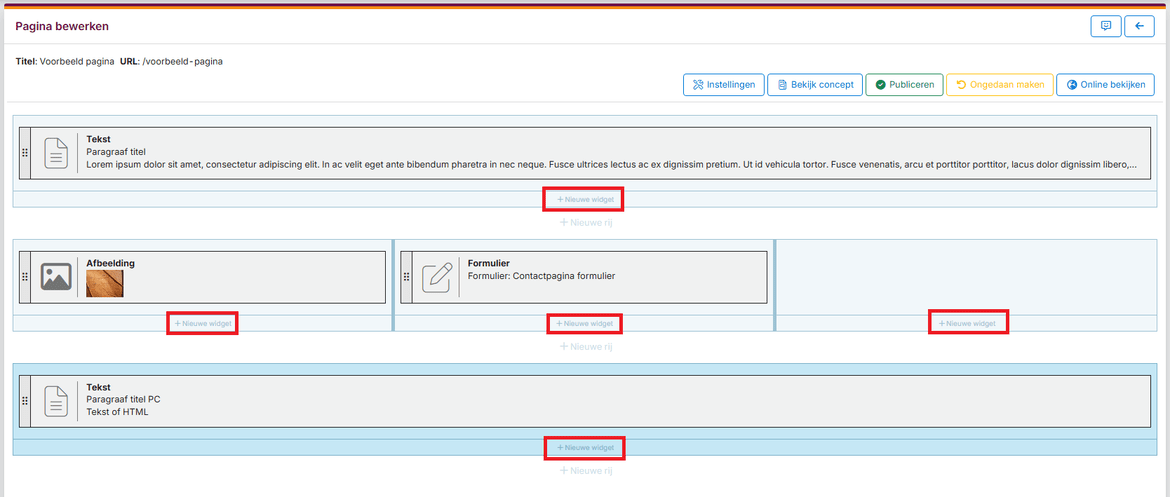Go back using the left arrow button

coord(1139,27)
